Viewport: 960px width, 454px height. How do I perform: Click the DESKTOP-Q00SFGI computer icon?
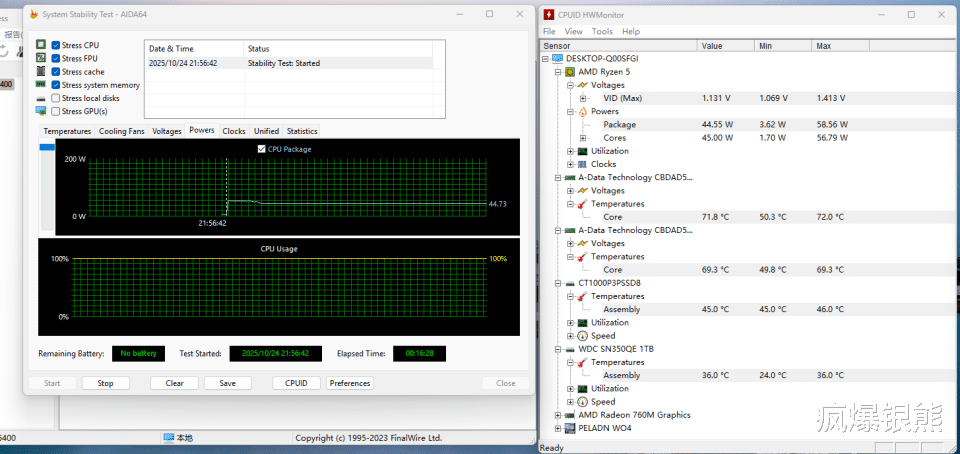[x=558, y=59]
